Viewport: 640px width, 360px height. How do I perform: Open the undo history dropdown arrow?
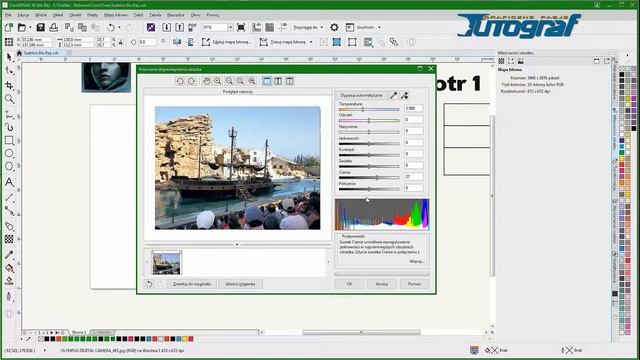pos(119,27)
